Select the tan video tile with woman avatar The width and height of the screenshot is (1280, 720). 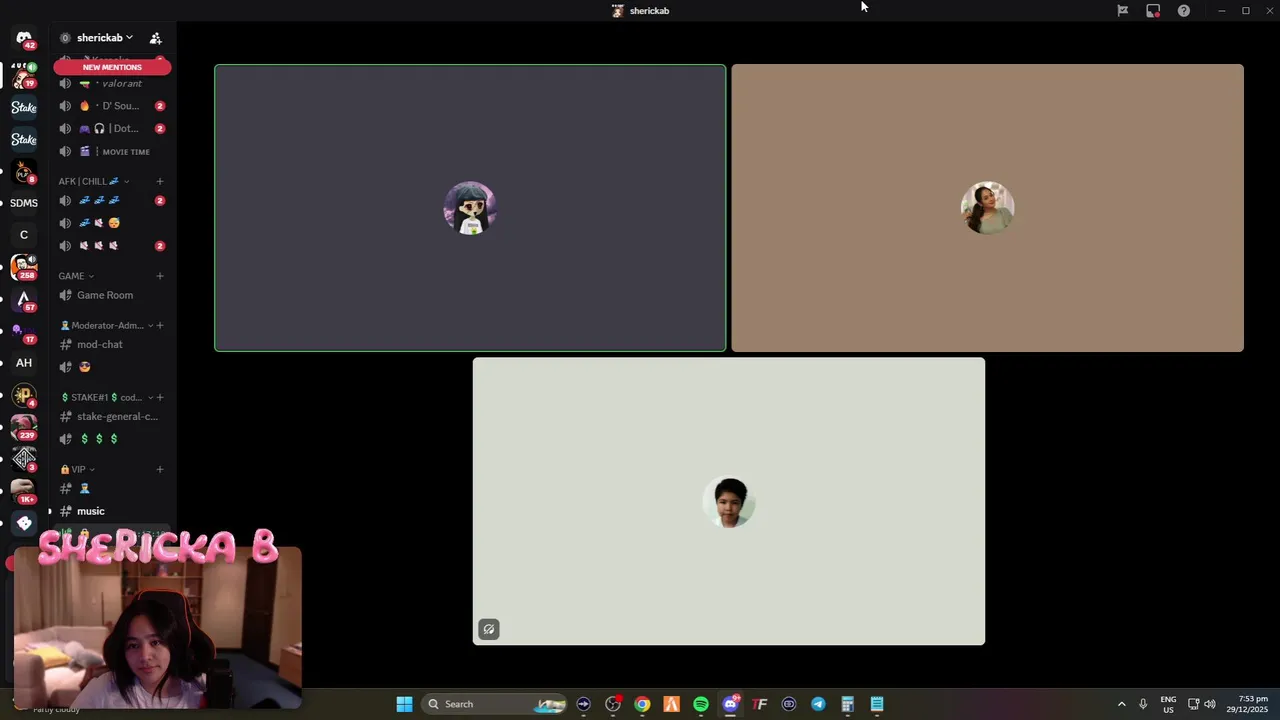tap(987, 208)
